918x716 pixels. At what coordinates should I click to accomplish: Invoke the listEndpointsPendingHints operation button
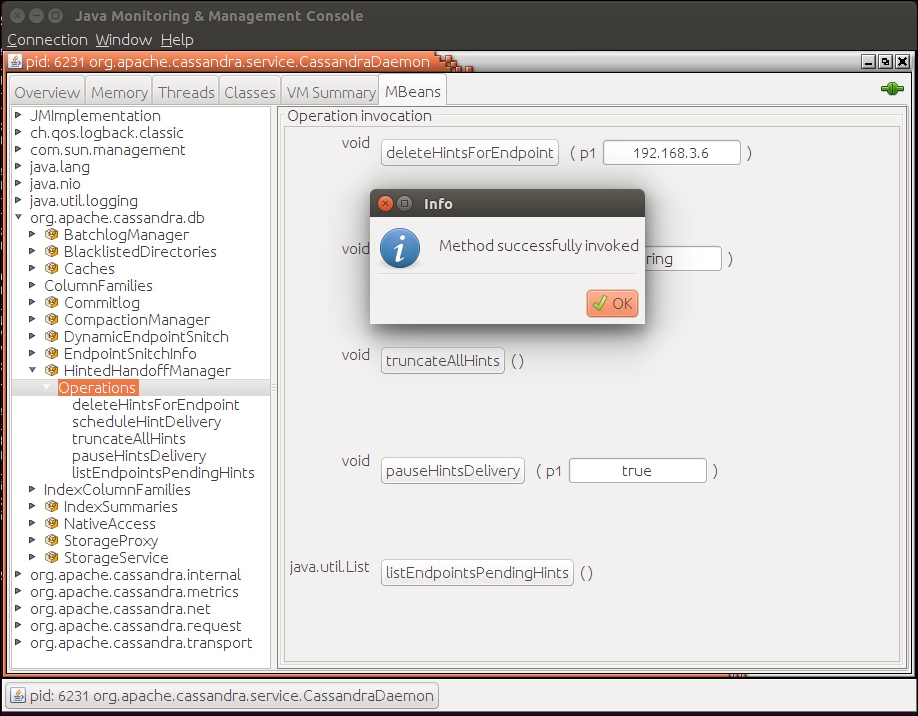(477, 572)
